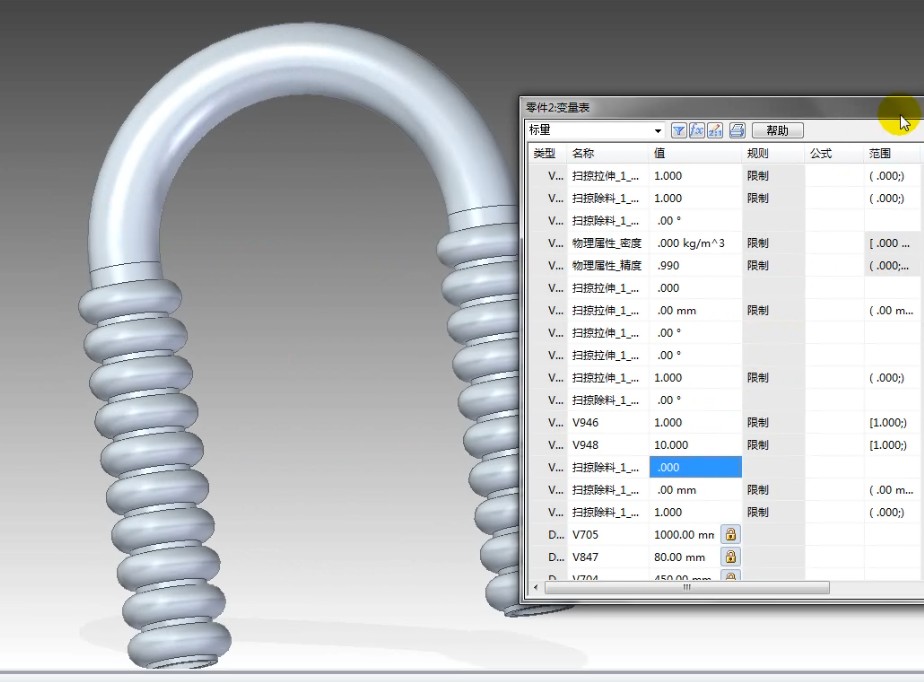
Task: Click the variable rule editor icon
Action: coord(715,130)
